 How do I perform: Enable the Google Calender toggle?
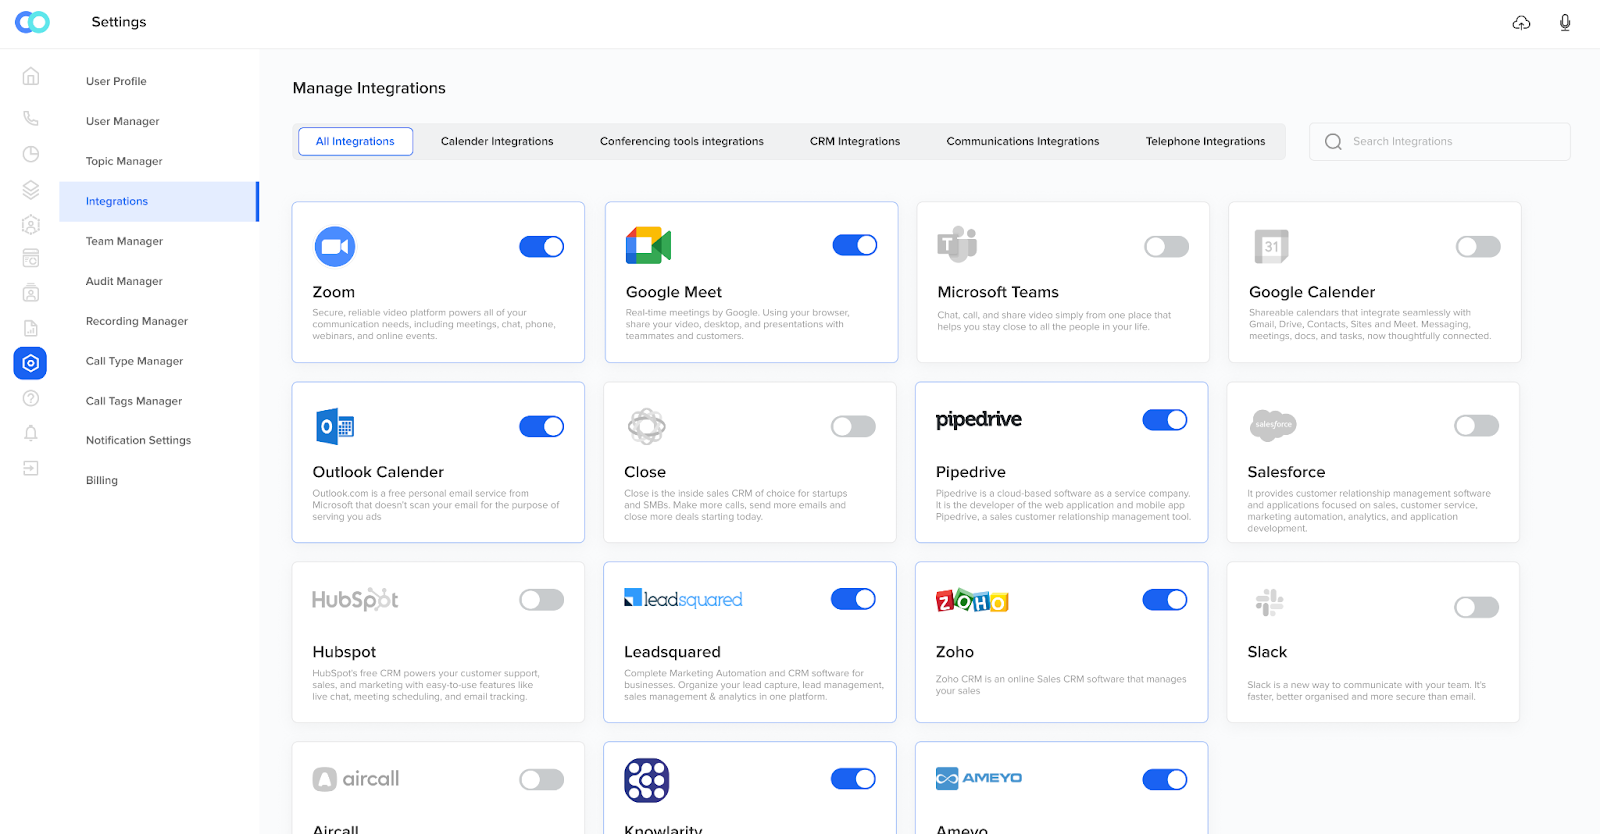coord(1478,246)
